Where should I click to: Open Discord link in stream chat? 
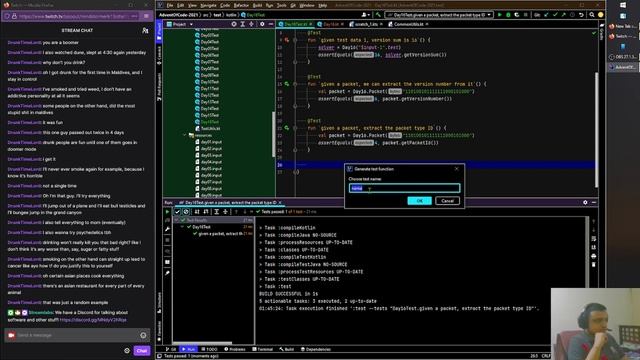pos(93,320)
